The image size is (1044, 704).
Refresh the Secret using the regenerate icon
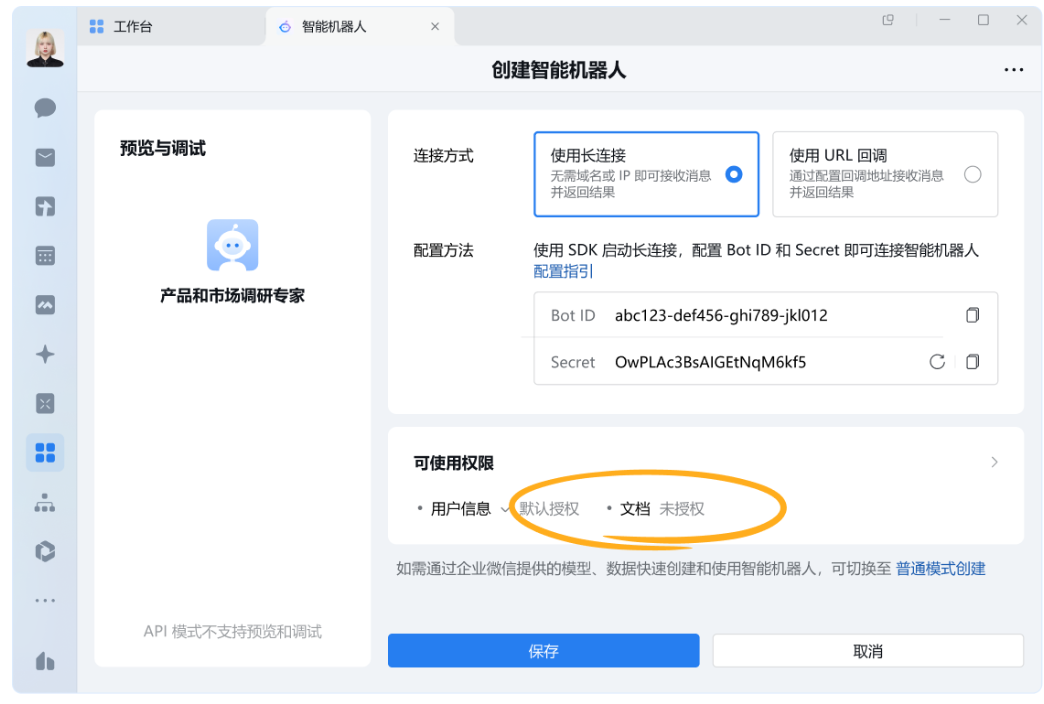click(937, 362)
